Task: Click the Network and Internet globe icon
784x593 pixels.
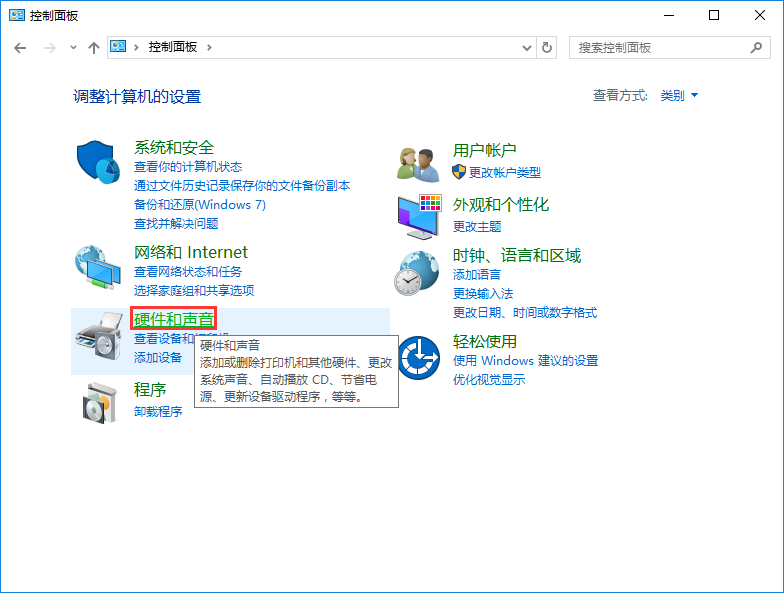Action: 98,268
